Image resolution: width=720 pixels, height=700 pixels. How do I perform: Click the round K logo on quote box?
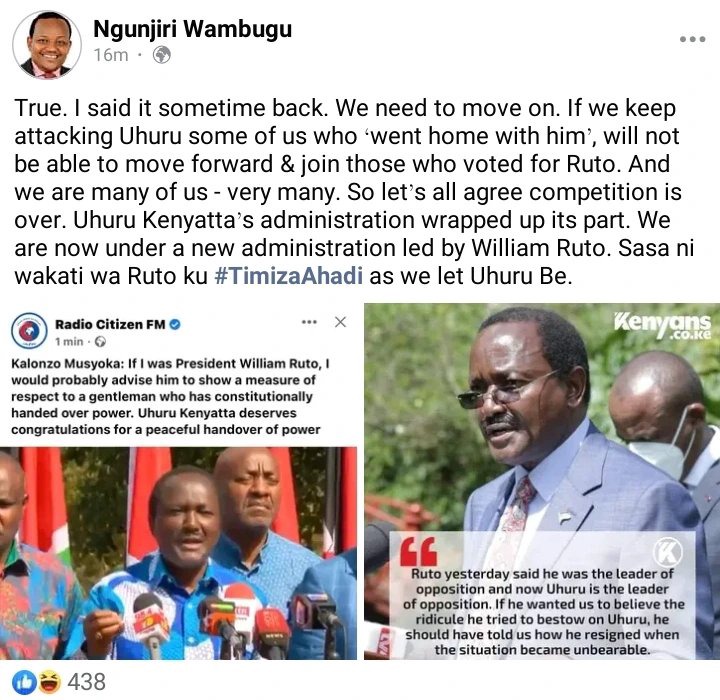click(x=668, y=552)
